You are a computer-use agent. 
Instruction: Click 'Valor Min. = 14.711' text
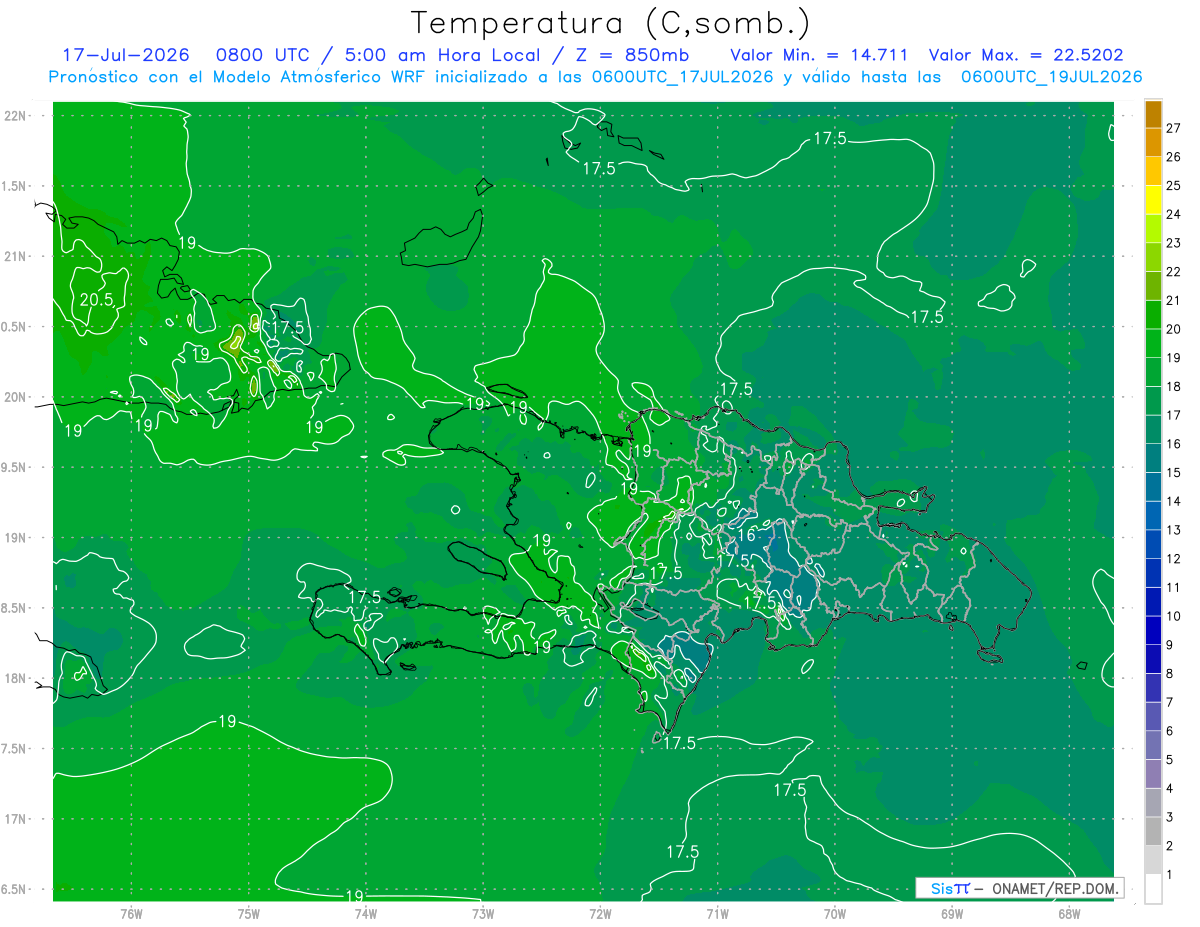[821, 55]
